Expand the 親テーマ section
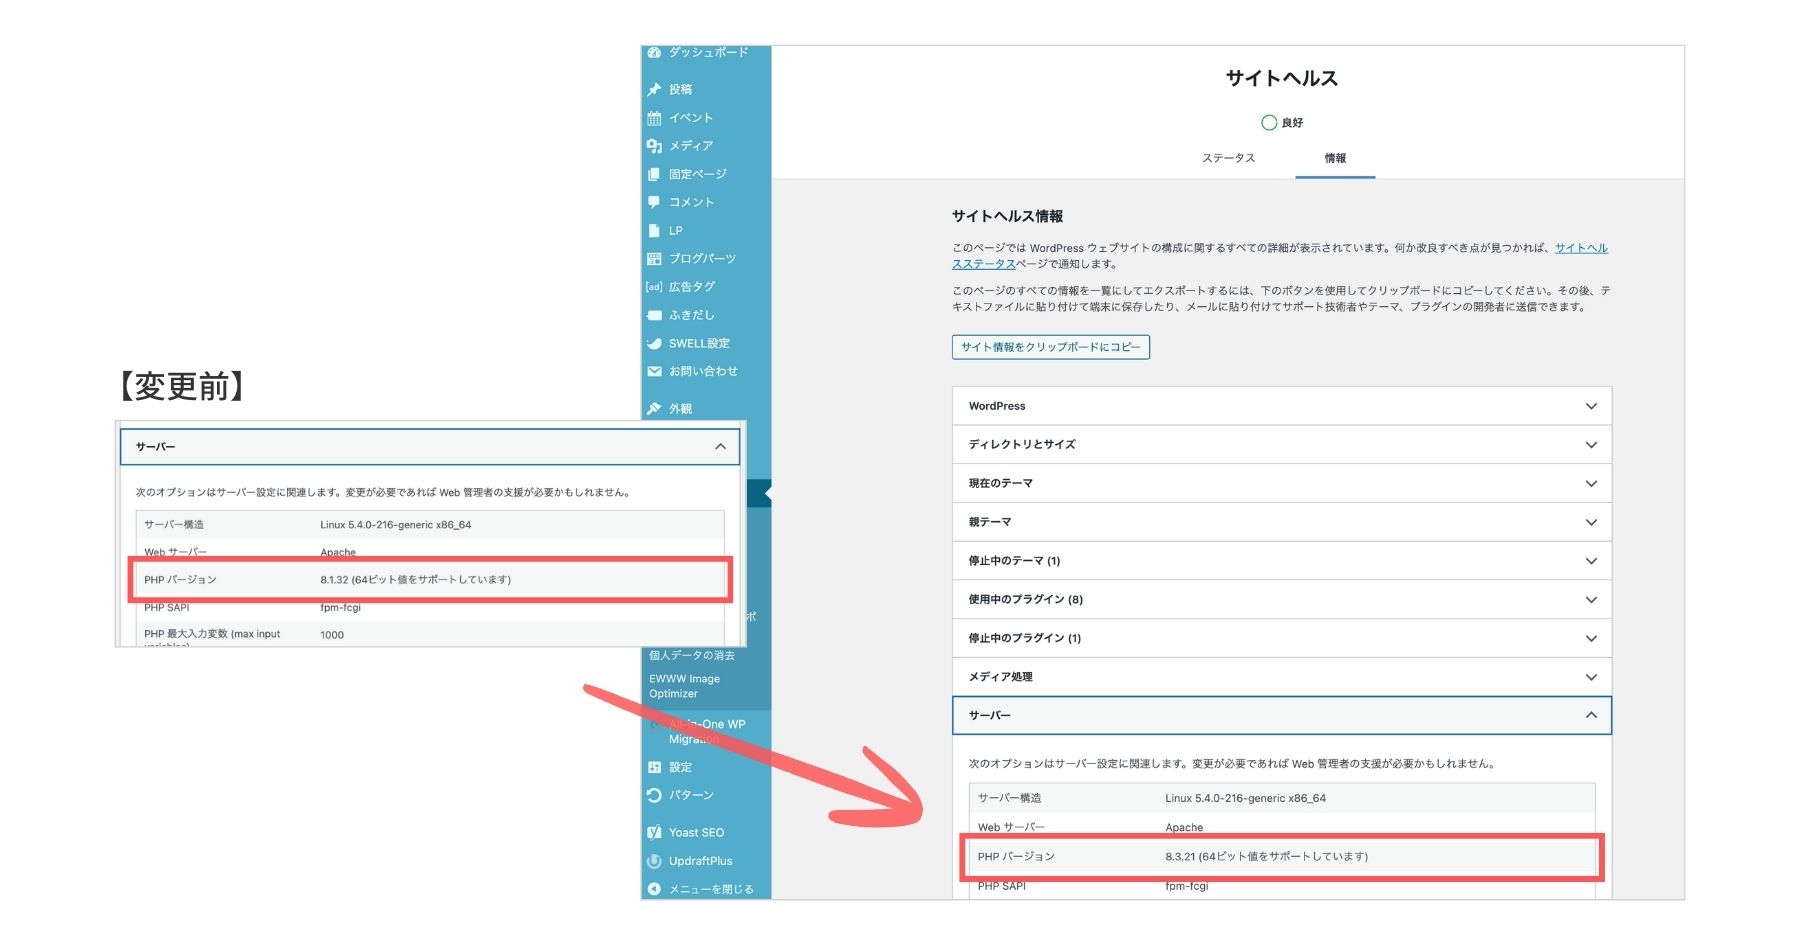 1281,522
